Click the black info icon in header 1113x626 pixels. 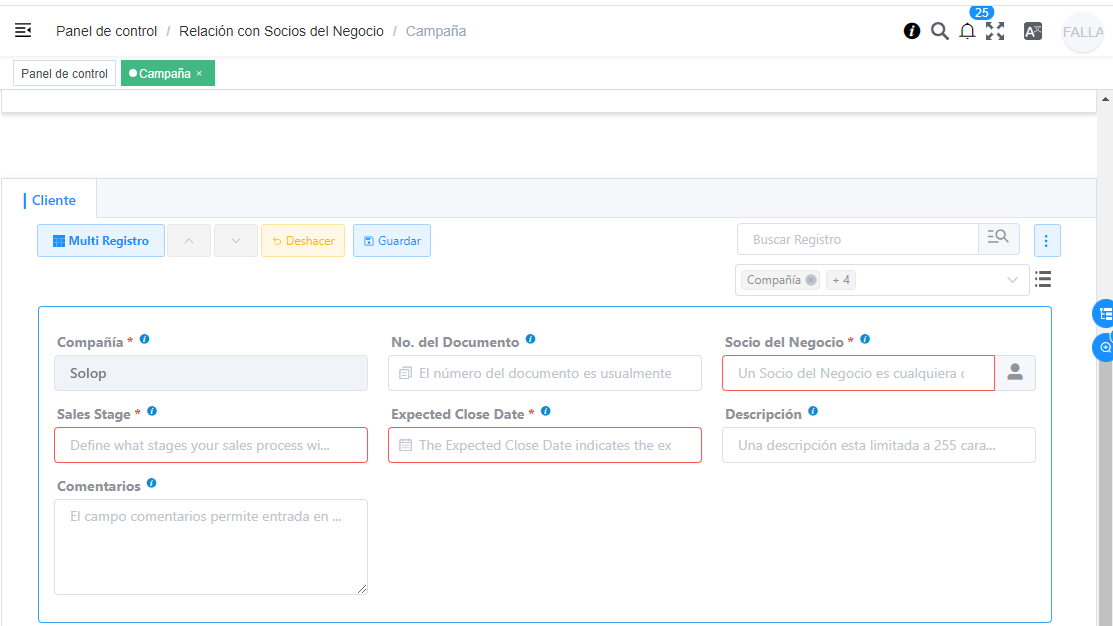(912, 31)
